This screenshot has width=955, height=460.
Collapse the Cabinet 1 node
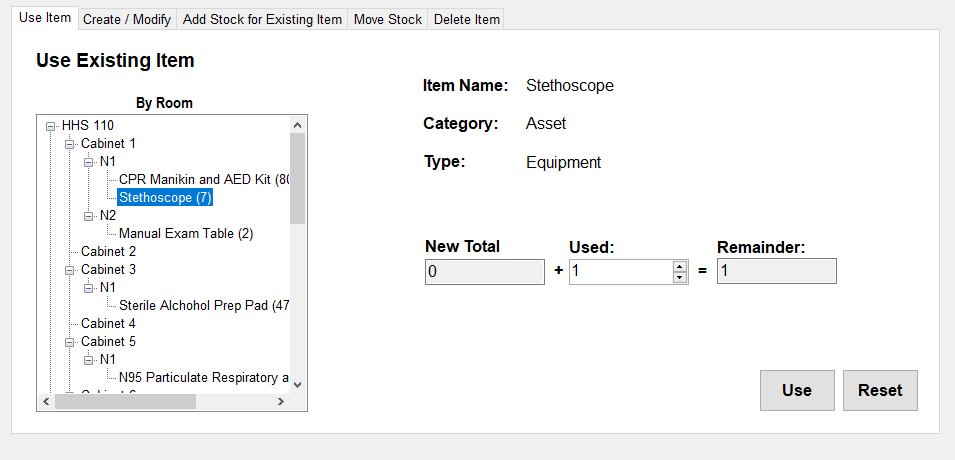point(69,144)
